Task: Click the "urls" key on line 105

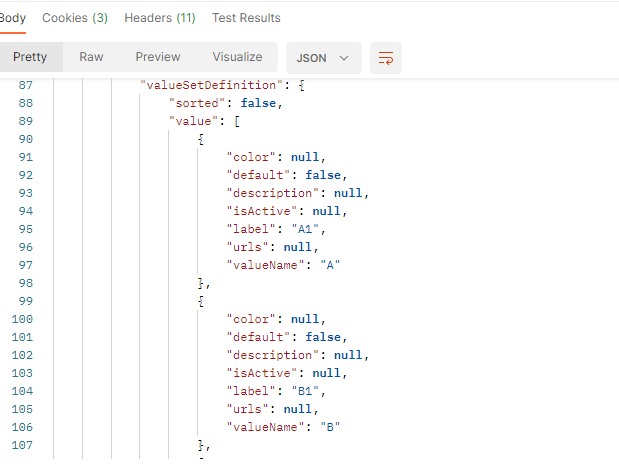Action: (248, 410)
